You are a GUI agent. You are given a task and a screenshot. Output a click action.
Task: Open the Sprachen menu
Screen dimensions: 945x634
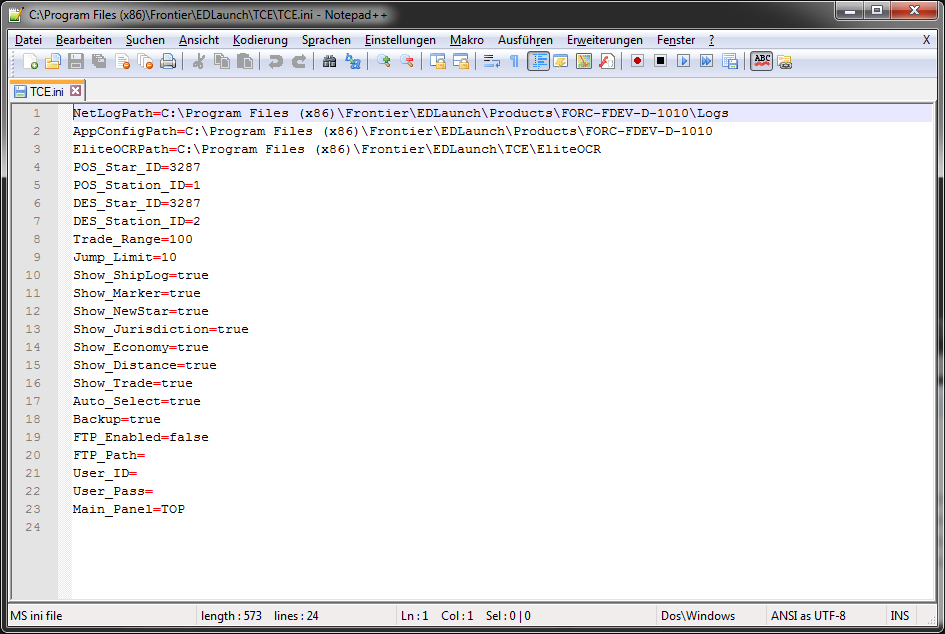(326, 40)
